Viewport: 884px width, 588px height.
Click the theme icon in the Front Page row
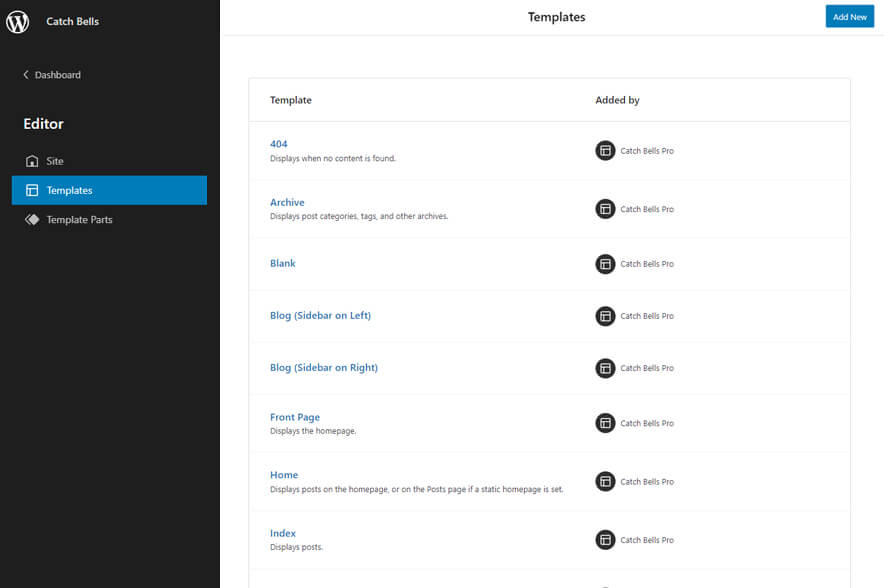point(605,423)
